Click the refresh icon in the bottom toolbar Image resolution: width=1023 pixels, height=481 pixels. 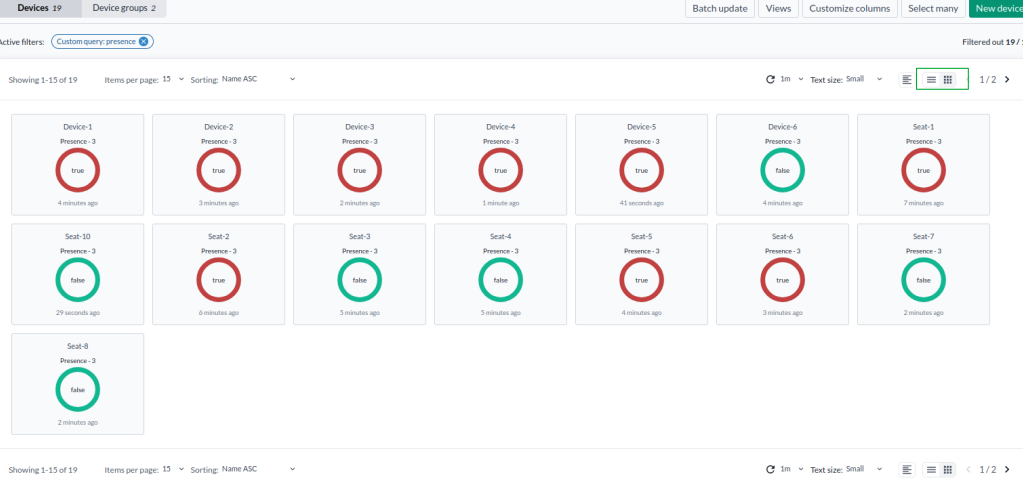click(x=770, y=469)
